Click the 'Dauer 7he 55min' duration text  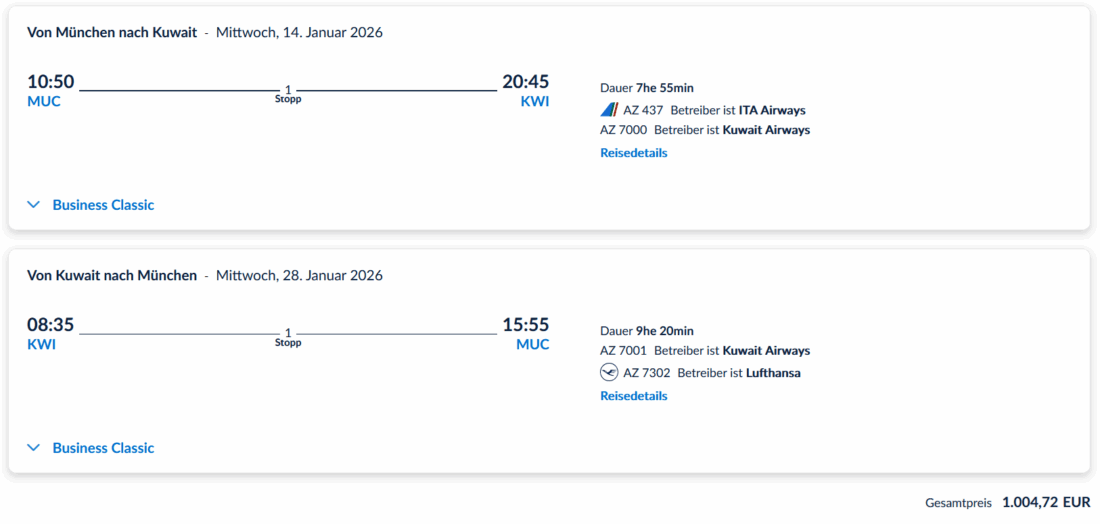[x=646, y=88]
